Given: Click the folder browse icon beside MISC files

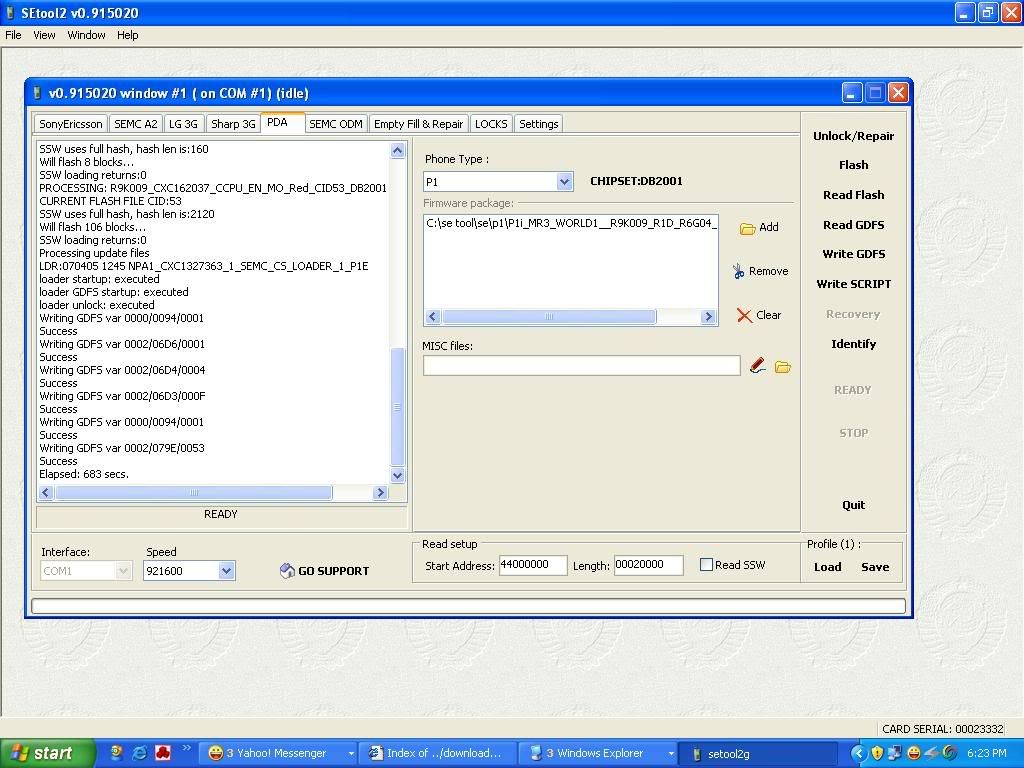Looking at the screenshot, I should pos(782,367).
